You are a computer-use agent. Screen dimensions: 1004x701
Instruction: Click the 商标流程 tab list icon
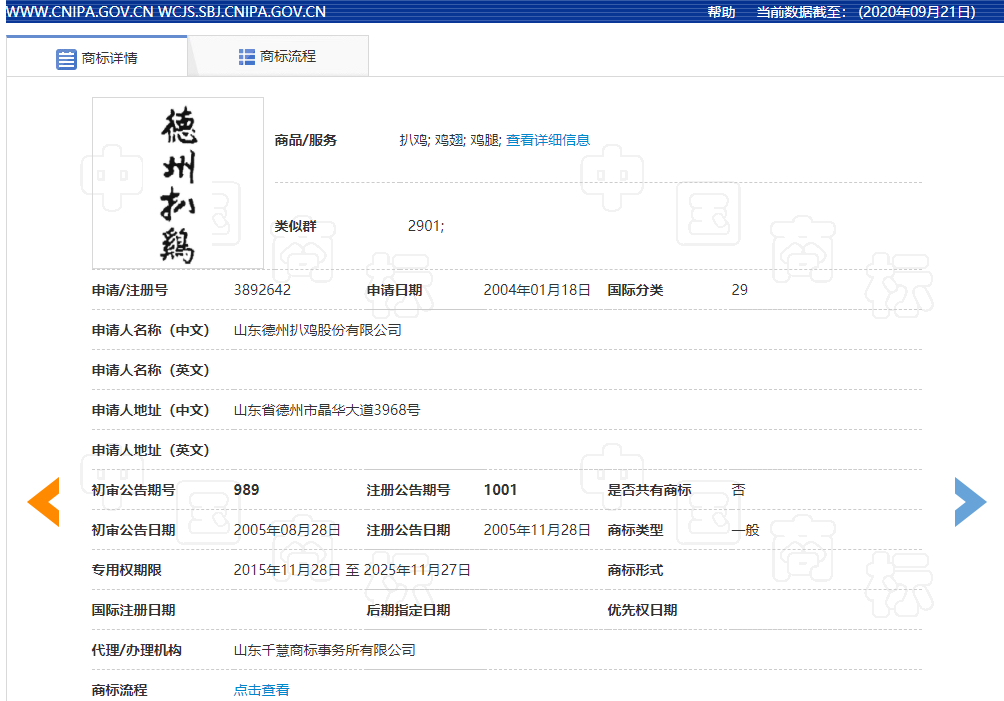pos(247,57)
